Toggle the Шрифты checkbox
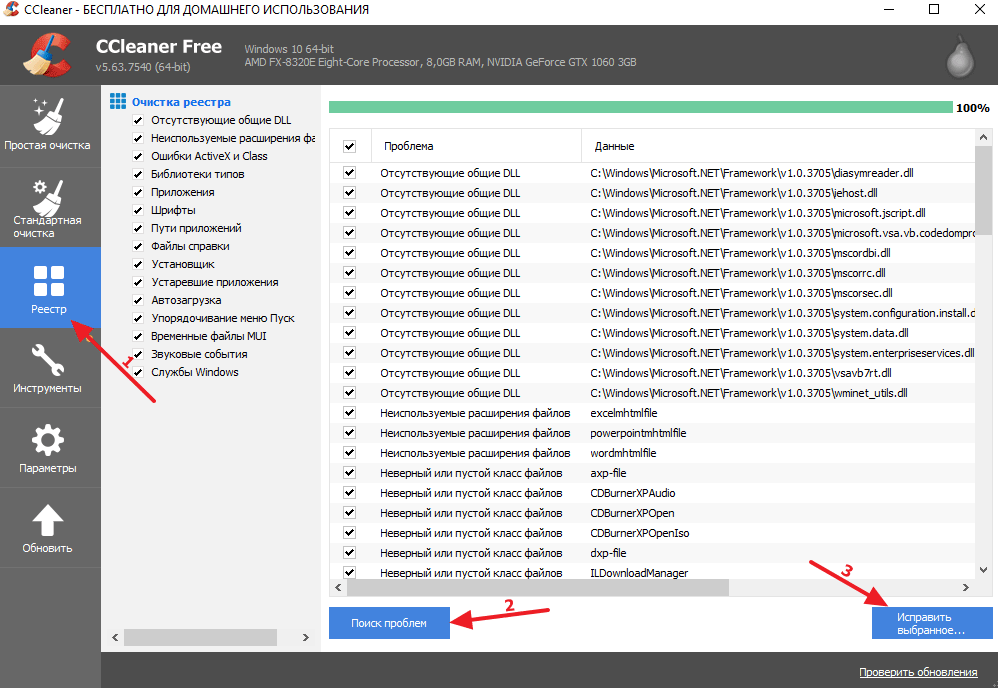 pos(138,210)
